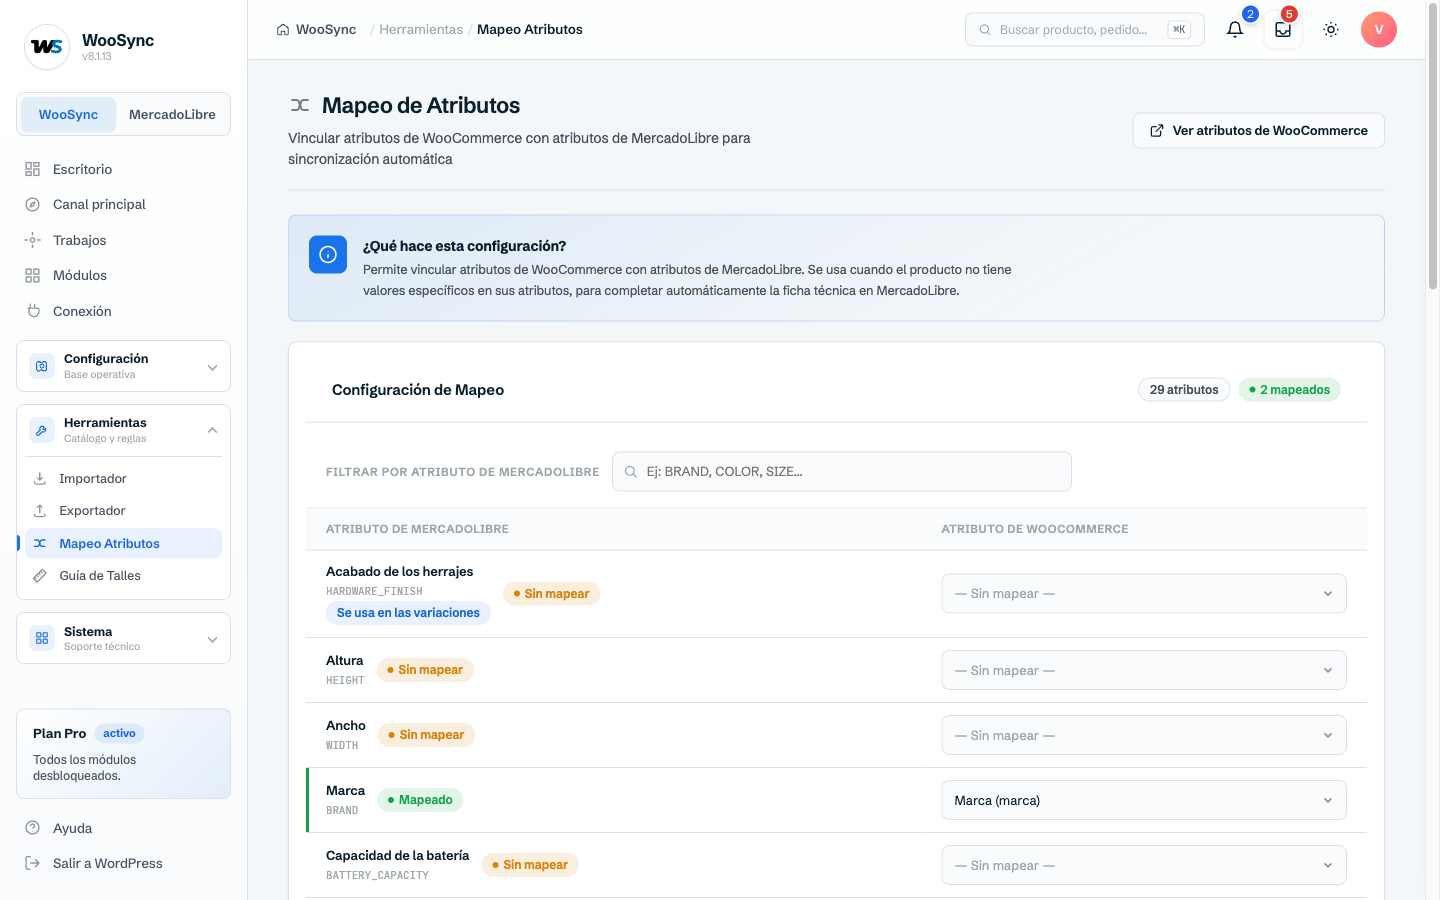Click the Canal principal compass icon
Viewport: 1440px width, 900px height.
pos(33,204)
